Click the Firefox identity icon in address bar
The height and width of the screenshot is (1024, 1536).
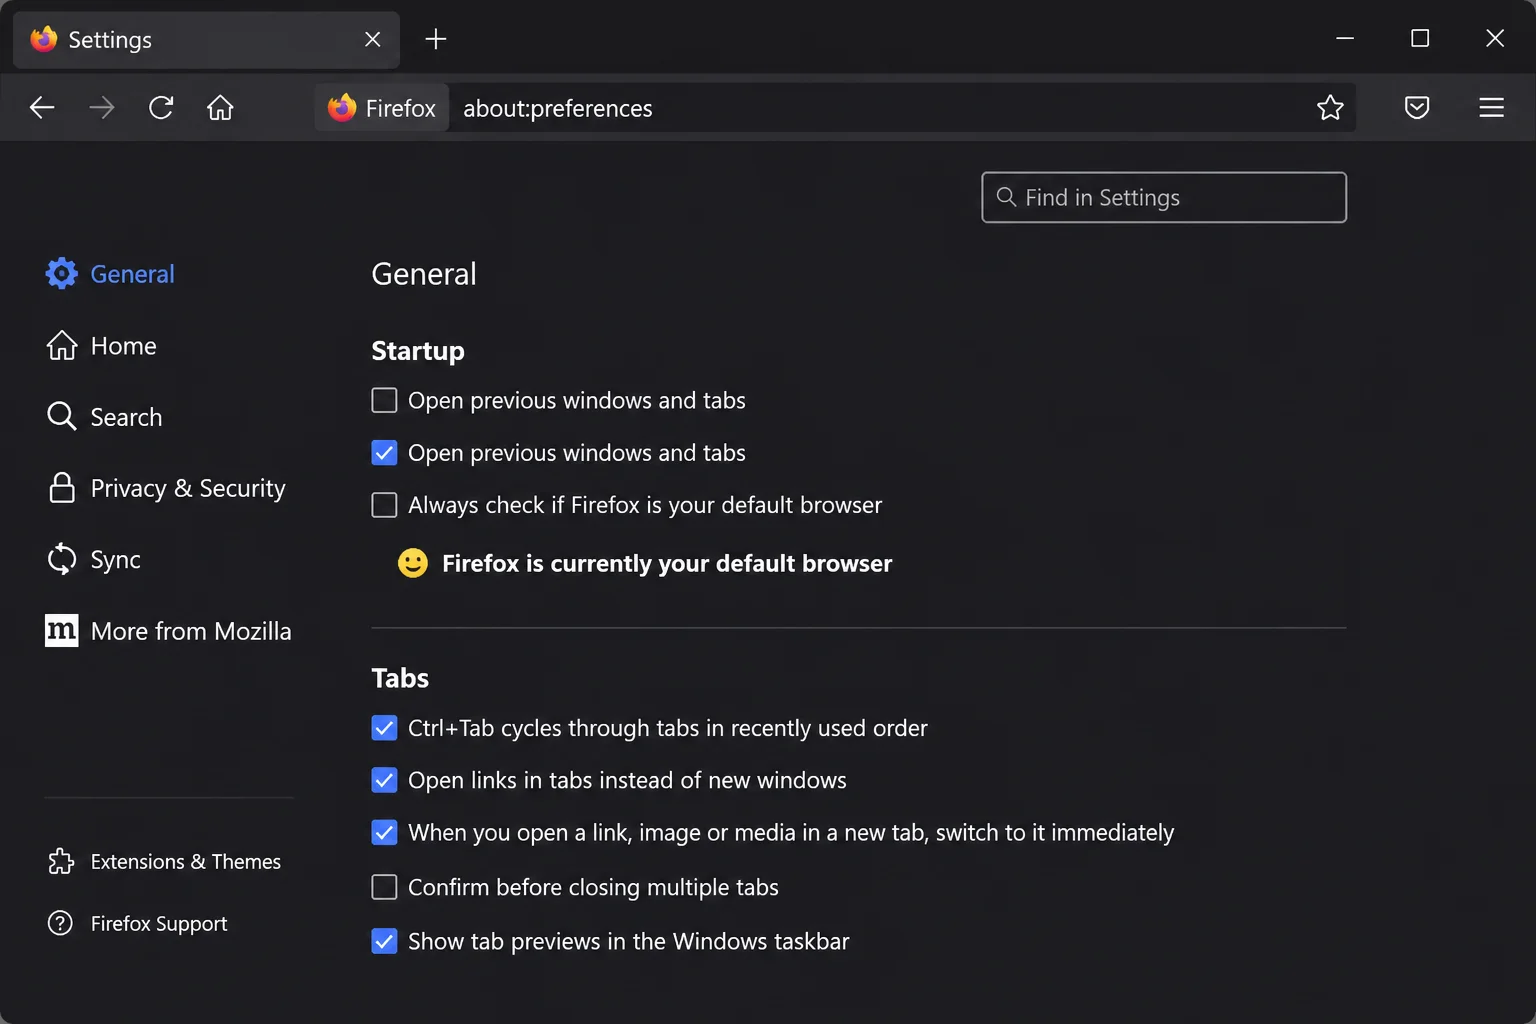342,107
